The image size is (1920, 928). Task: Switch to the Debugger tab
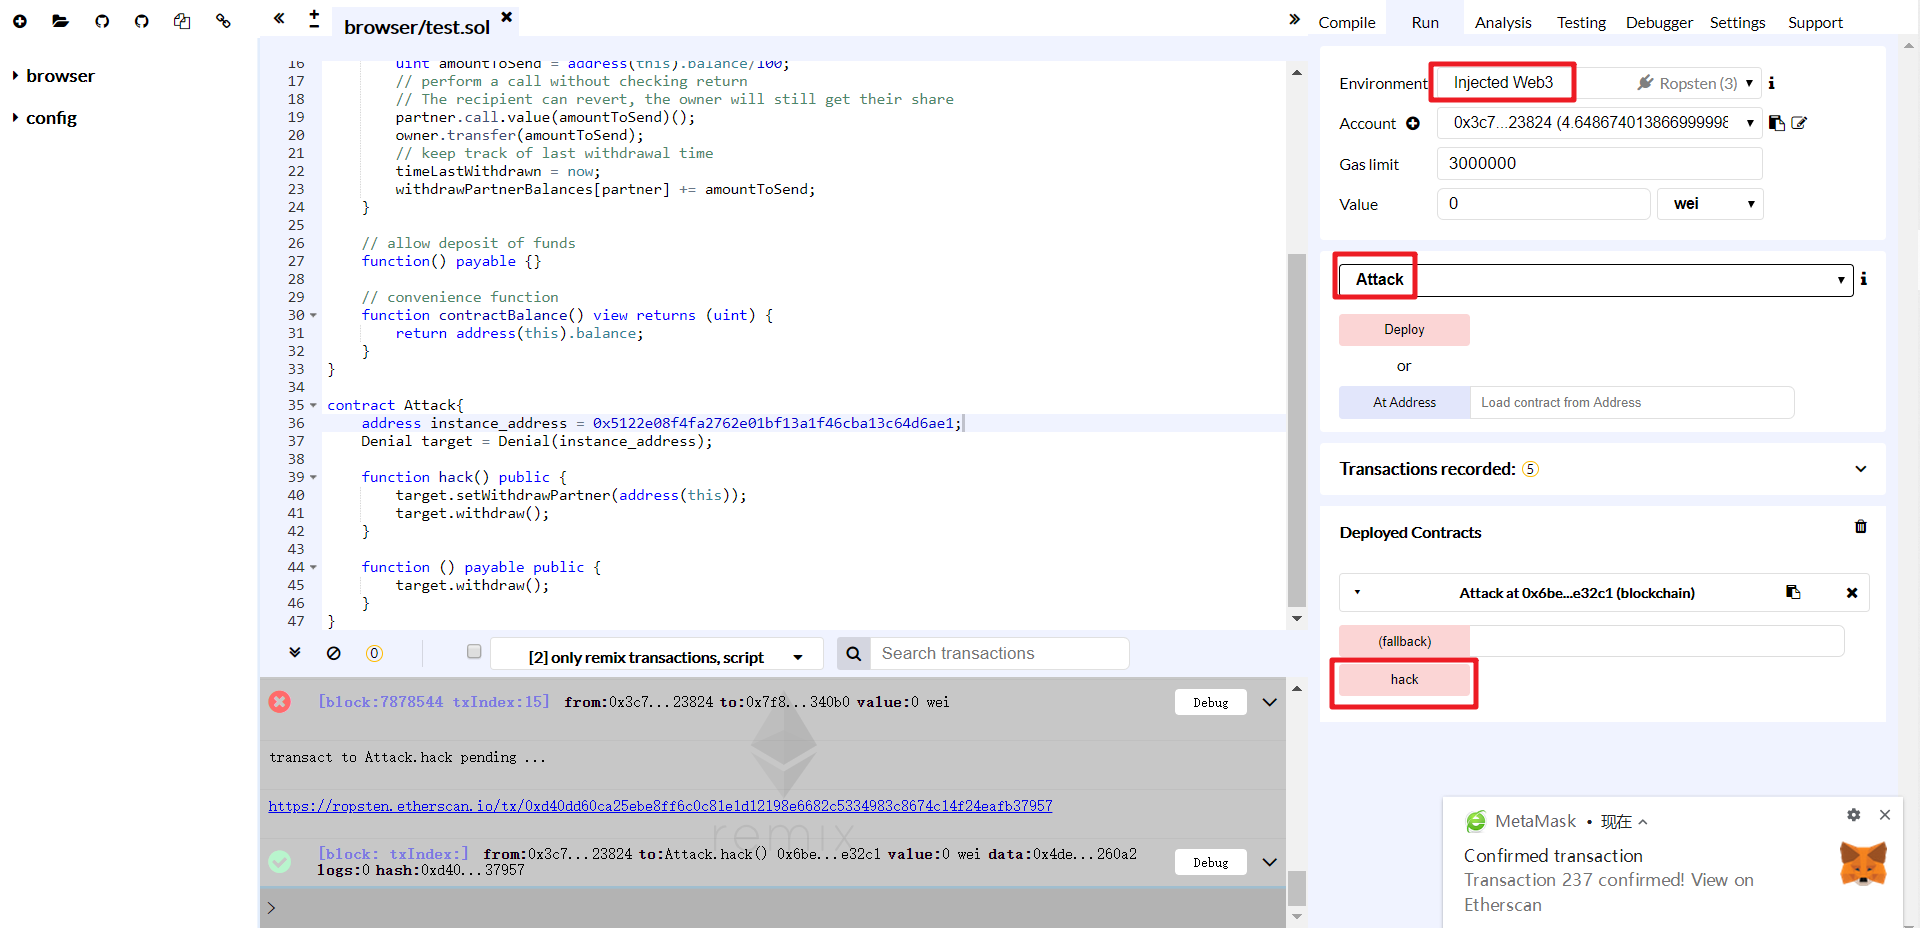1659,22
